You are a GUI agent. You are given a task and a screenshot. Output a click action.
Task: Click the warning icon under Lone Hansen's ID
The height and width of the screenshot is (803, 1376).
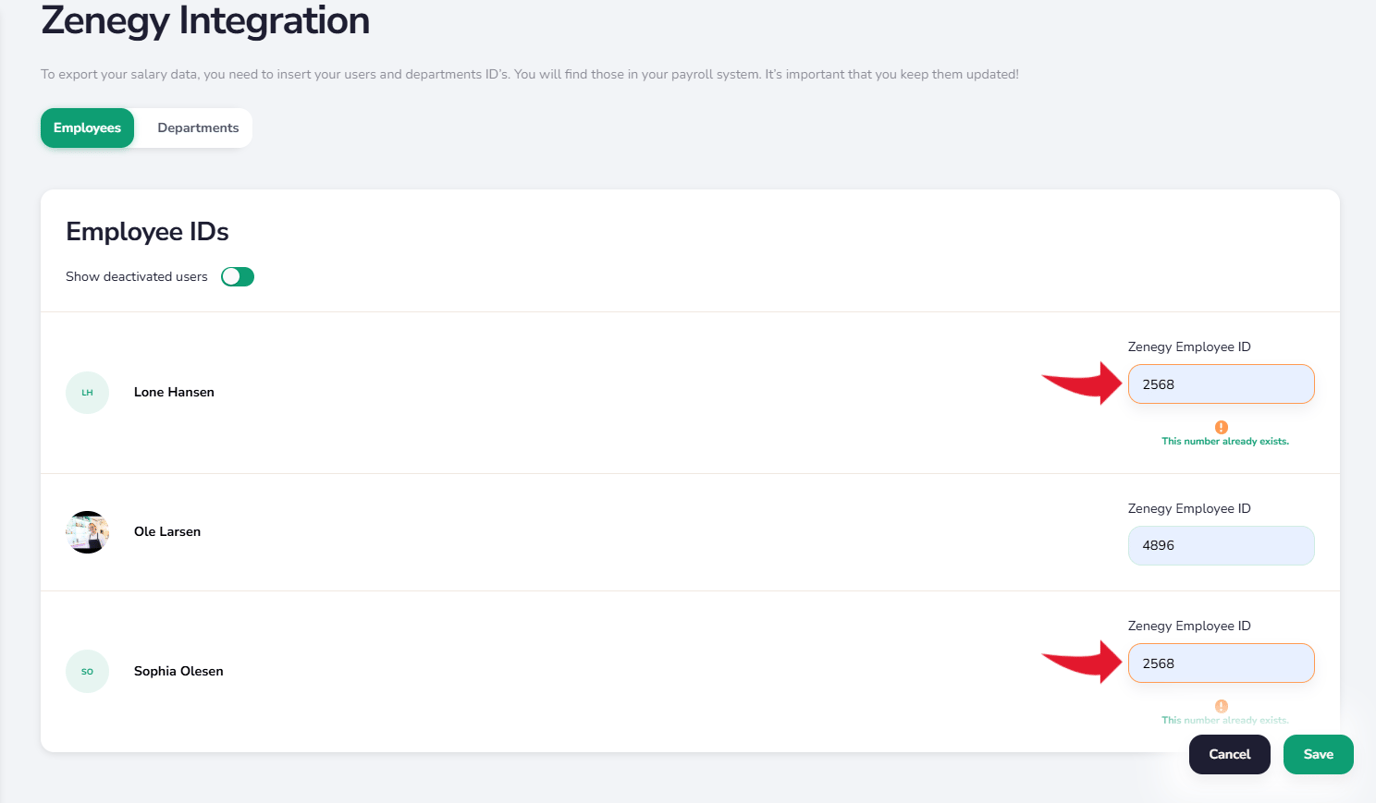tap(1221, 427)
